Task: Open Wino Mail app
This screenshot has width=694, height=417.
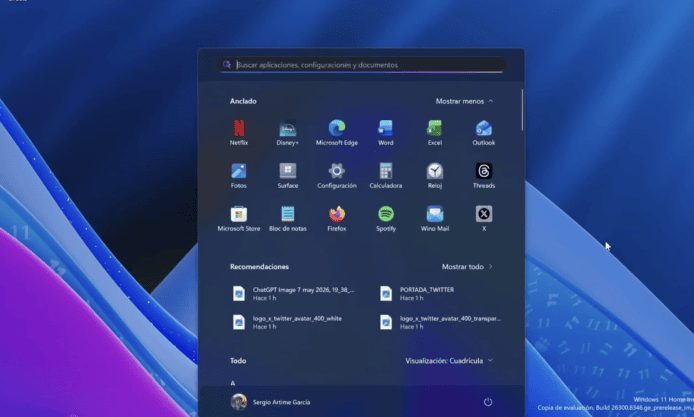Action: point(435,218)
